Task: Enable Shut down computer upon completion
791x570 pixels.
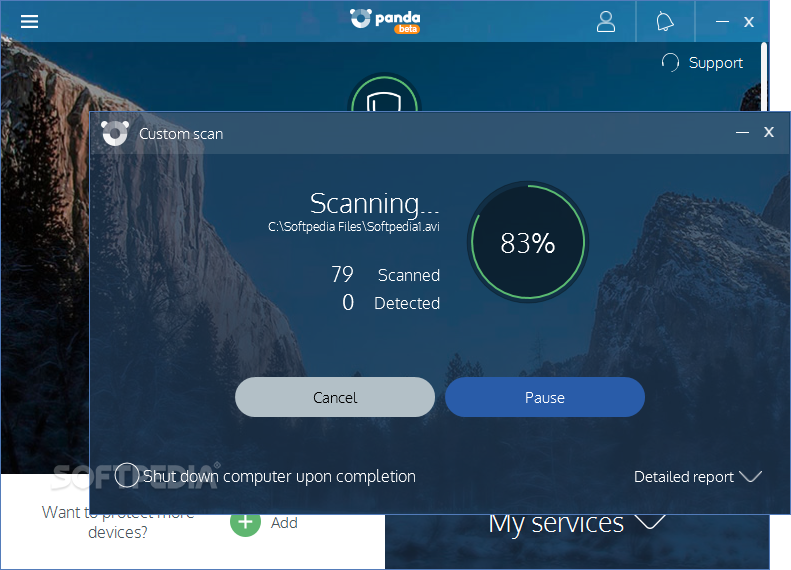Action: click(127, 475)
